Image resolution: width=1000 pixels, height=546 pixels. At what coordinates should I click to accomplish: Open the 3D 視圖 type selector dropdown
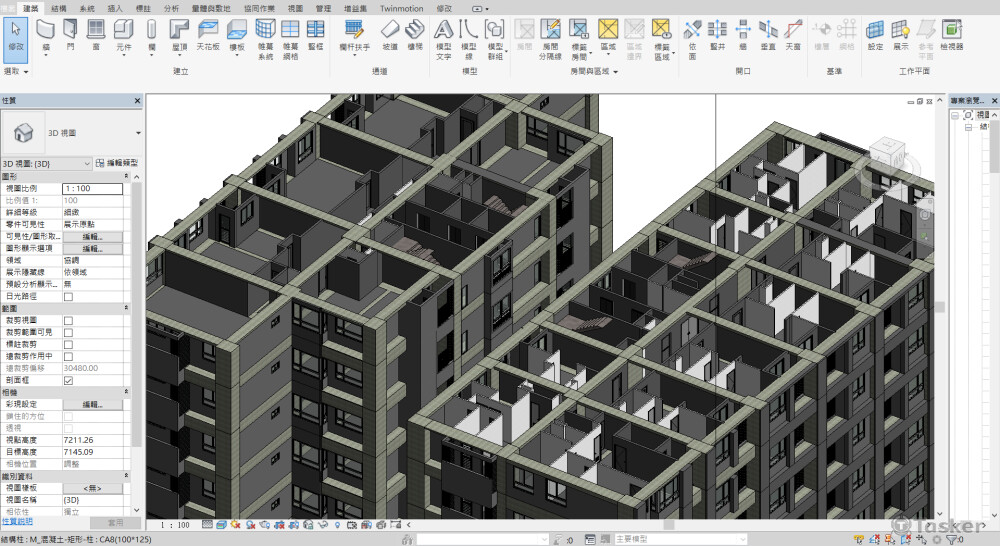point(138,132)
